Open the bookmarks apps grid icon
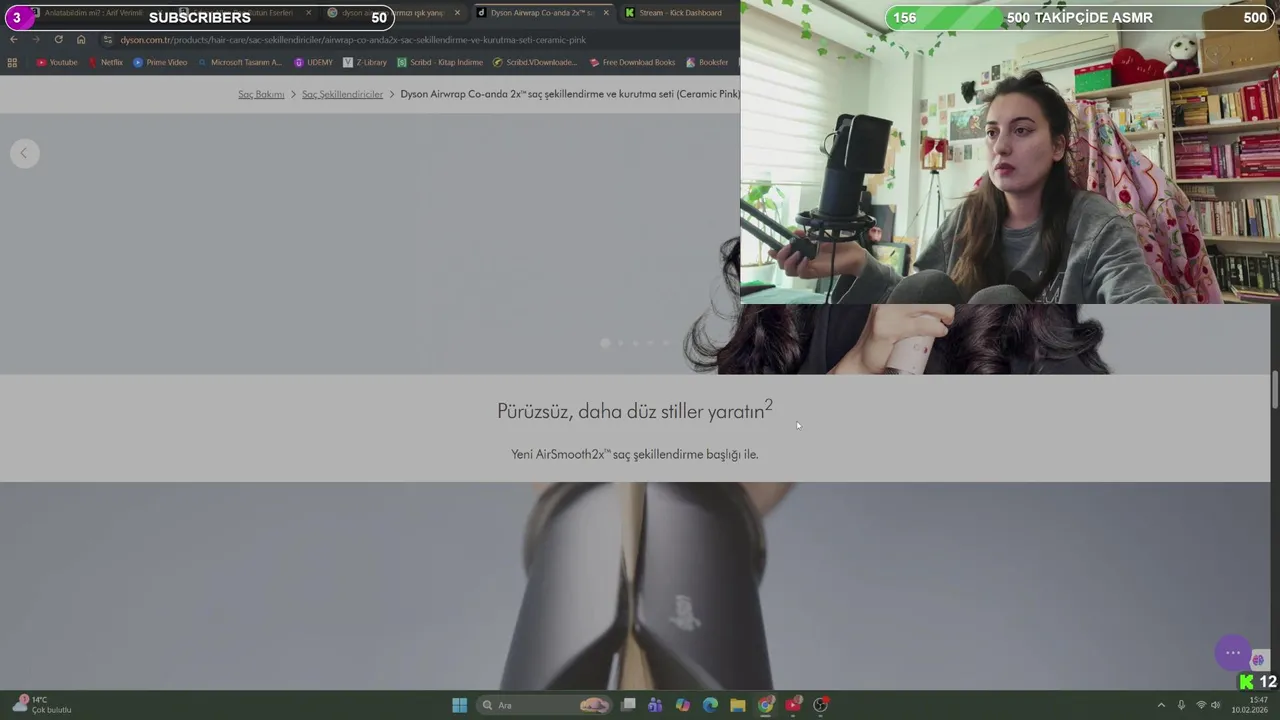Viewport: 1280px width, 720px height. [12, 62]
